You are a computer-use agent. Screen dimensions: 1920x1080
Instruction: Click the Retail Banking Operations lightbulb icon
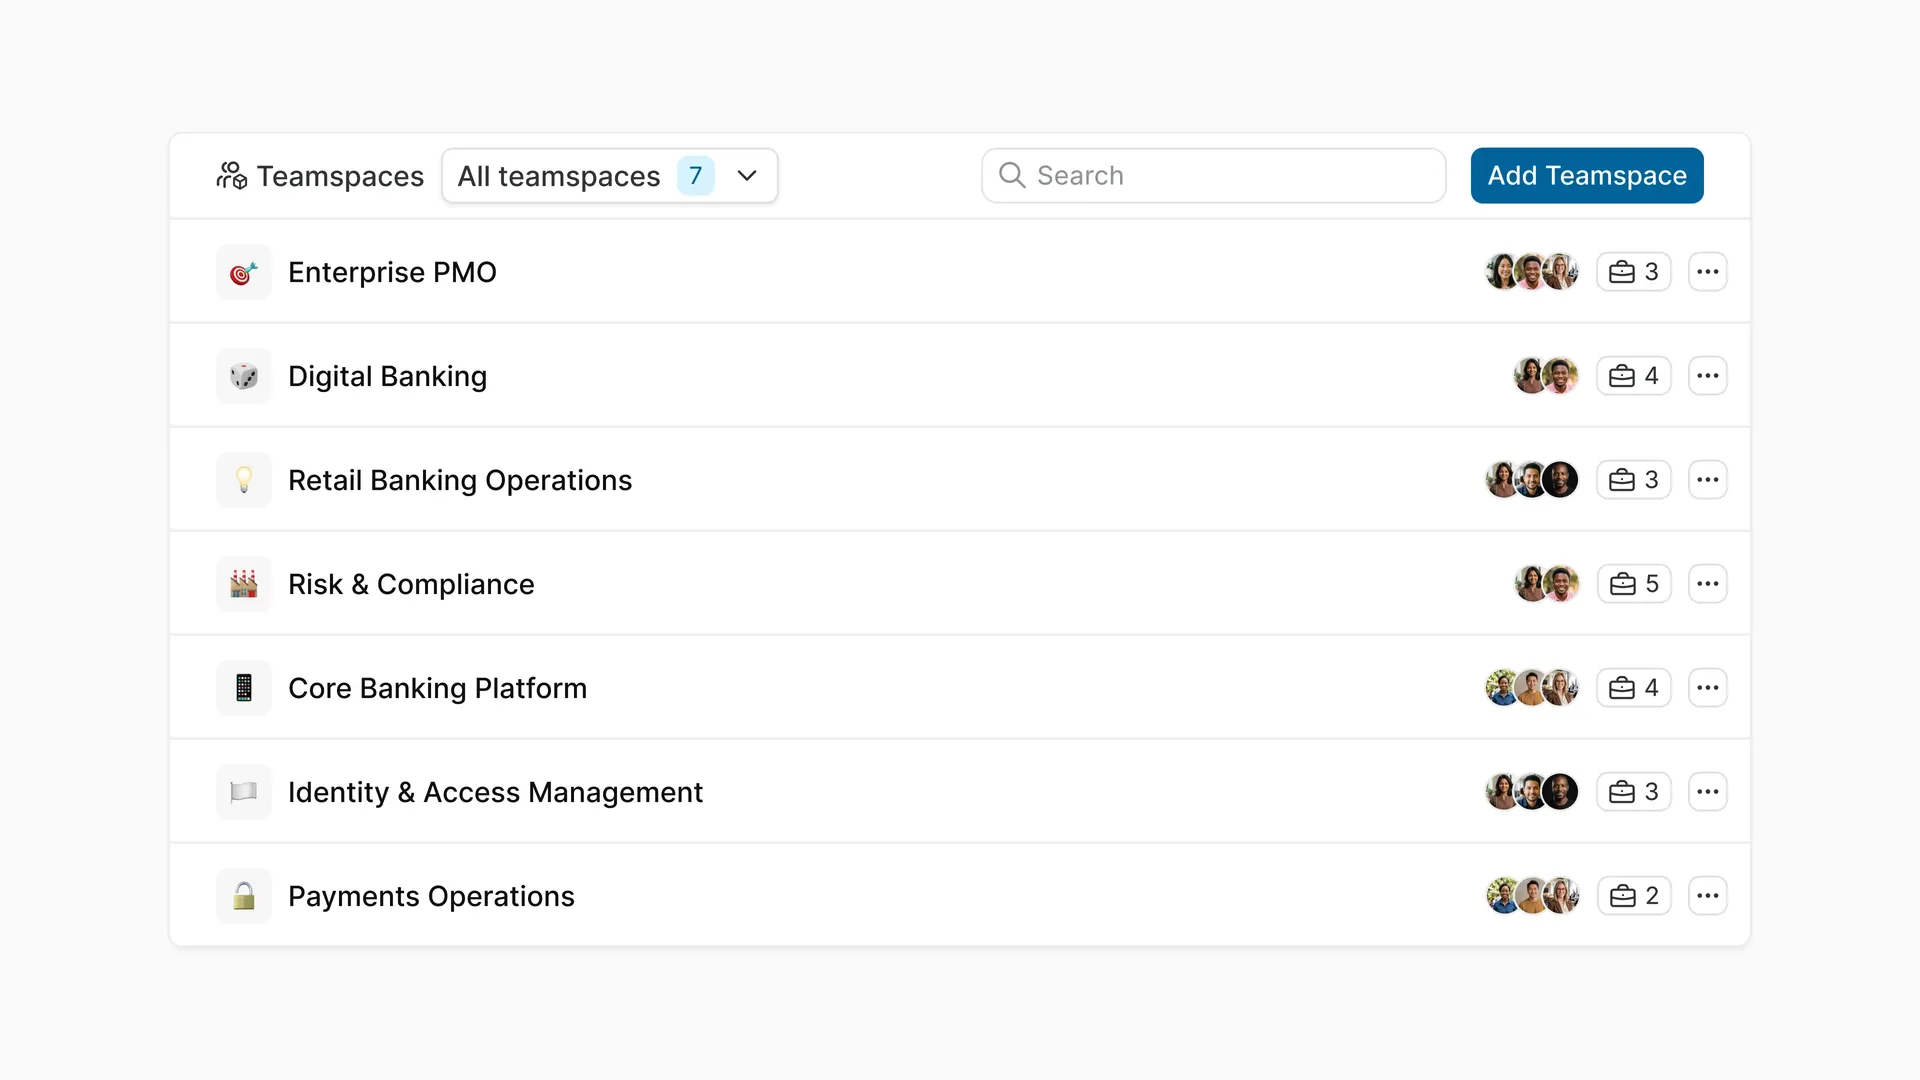244,480
